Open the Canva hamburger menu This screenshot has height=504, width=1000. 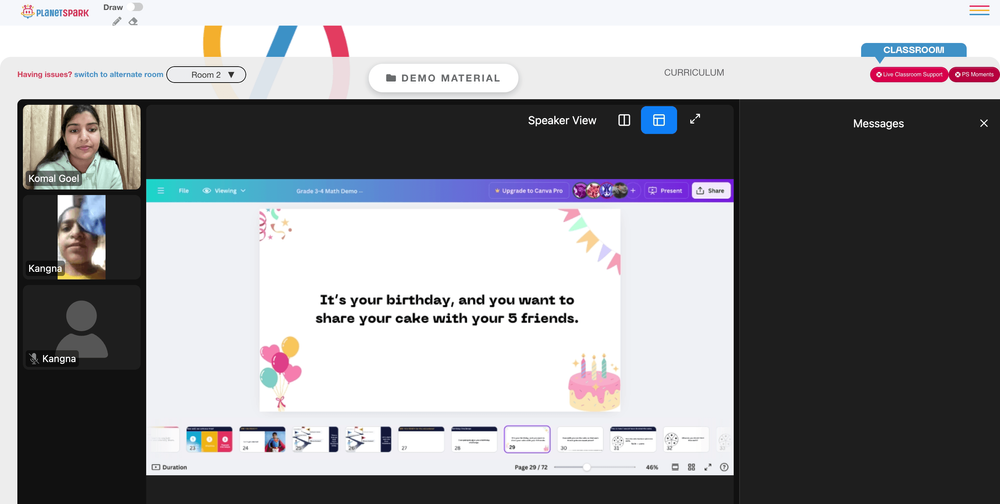click(161, 191)
